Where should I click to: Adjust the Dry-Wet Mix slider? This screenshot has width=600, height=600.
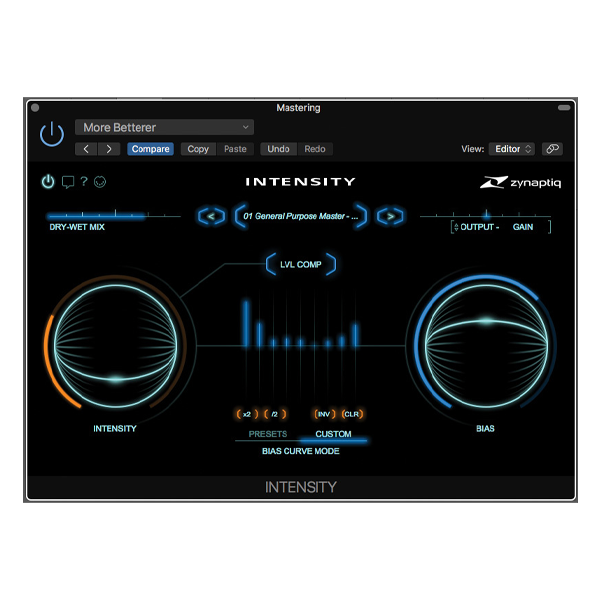coord(114,216)
